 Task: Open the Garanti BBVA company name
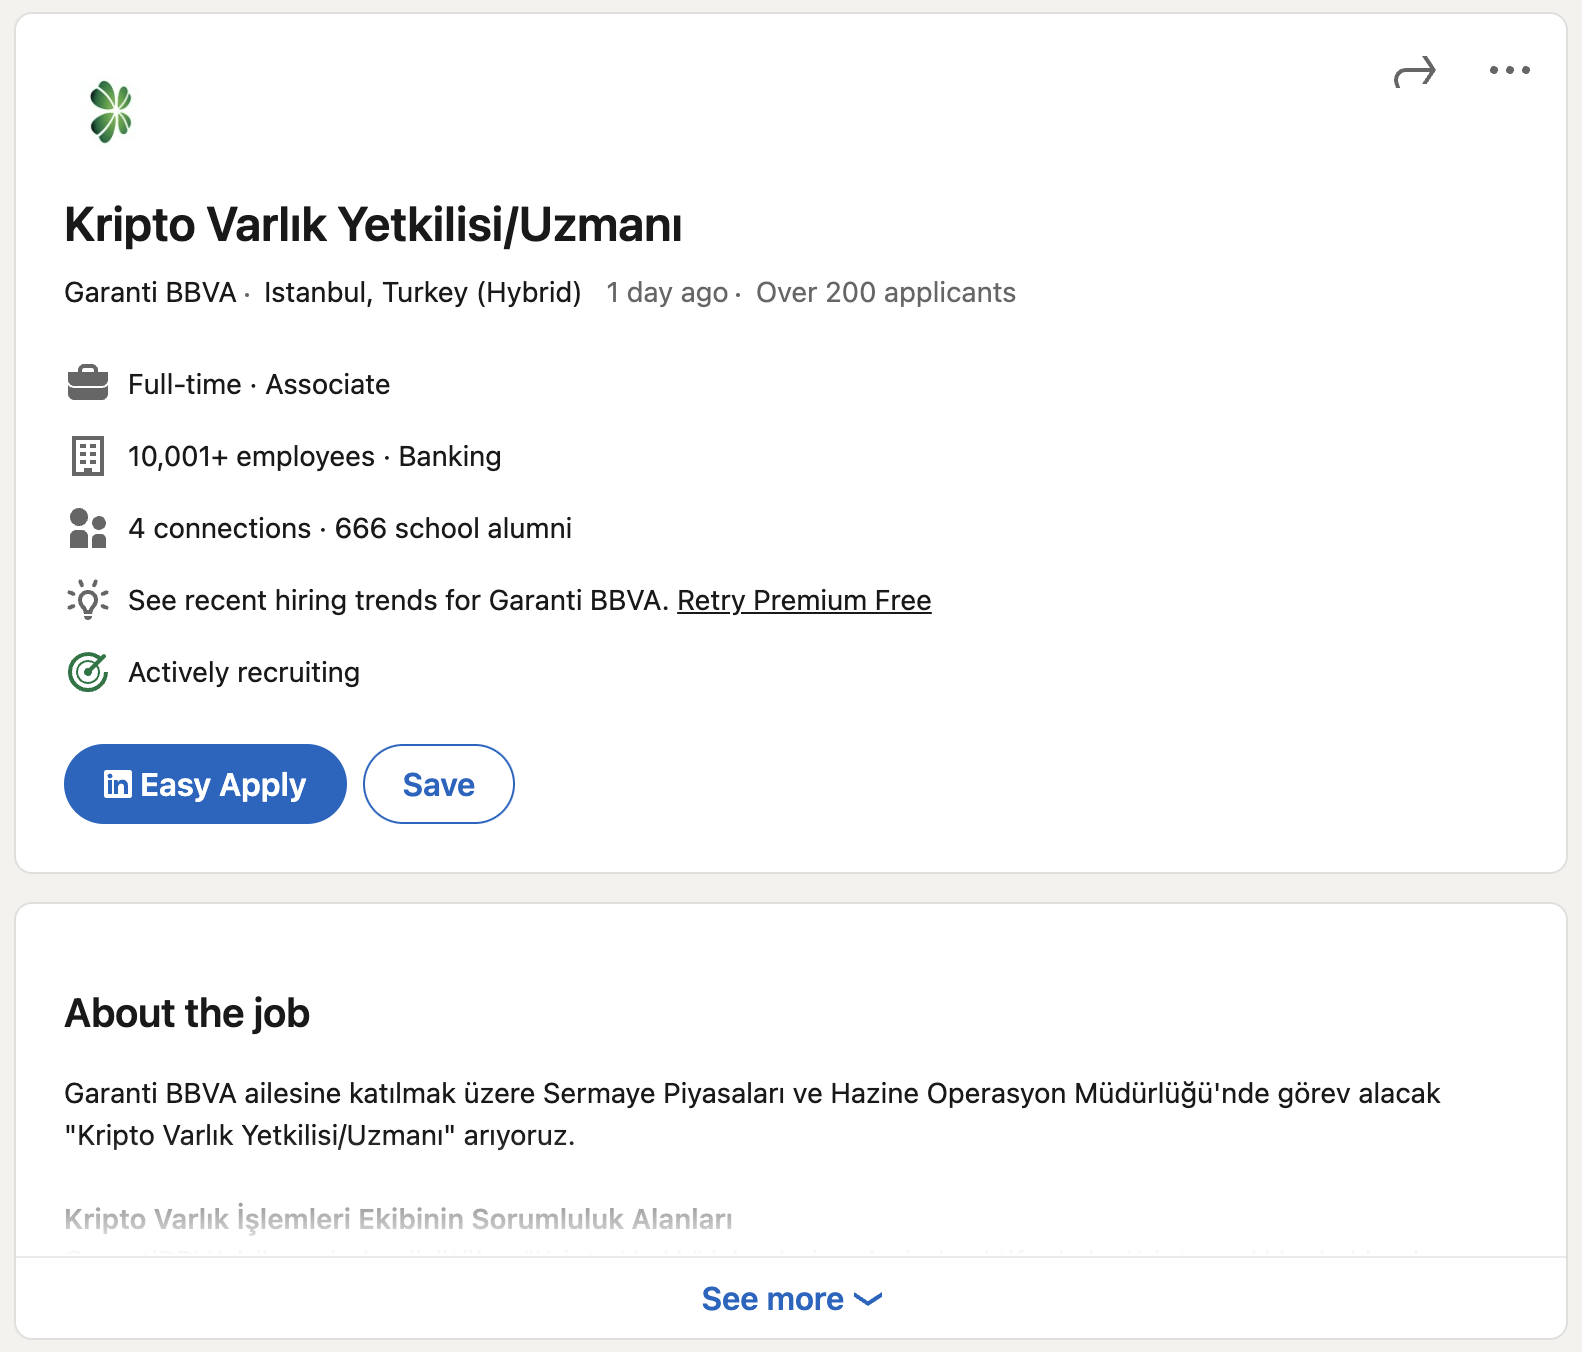(x=150, y=292)
